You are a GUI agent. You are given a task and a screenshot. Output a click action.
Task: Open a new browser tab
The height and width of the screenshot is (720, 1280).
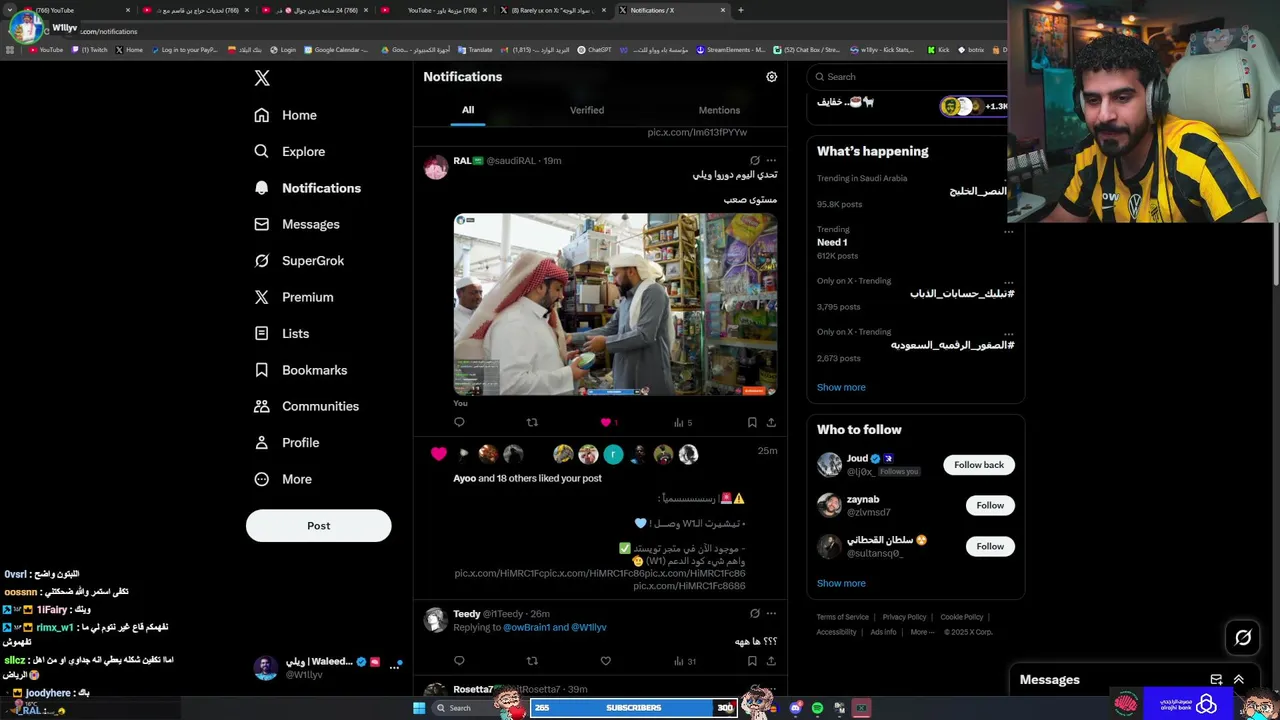(740, 10)
